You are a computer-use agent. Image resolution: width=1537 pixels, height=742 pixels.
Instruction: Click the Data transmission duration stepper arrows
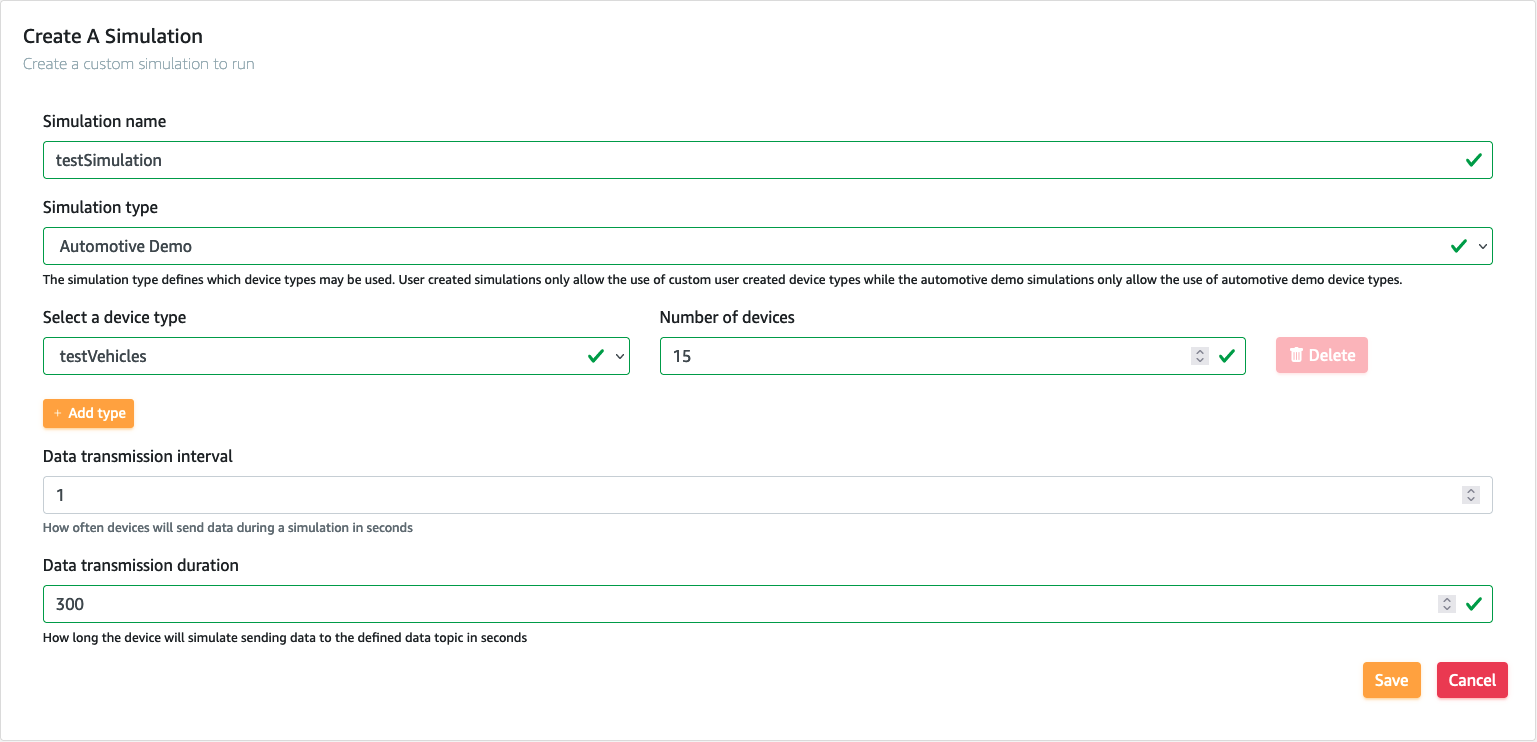(x=1446, y=604)
